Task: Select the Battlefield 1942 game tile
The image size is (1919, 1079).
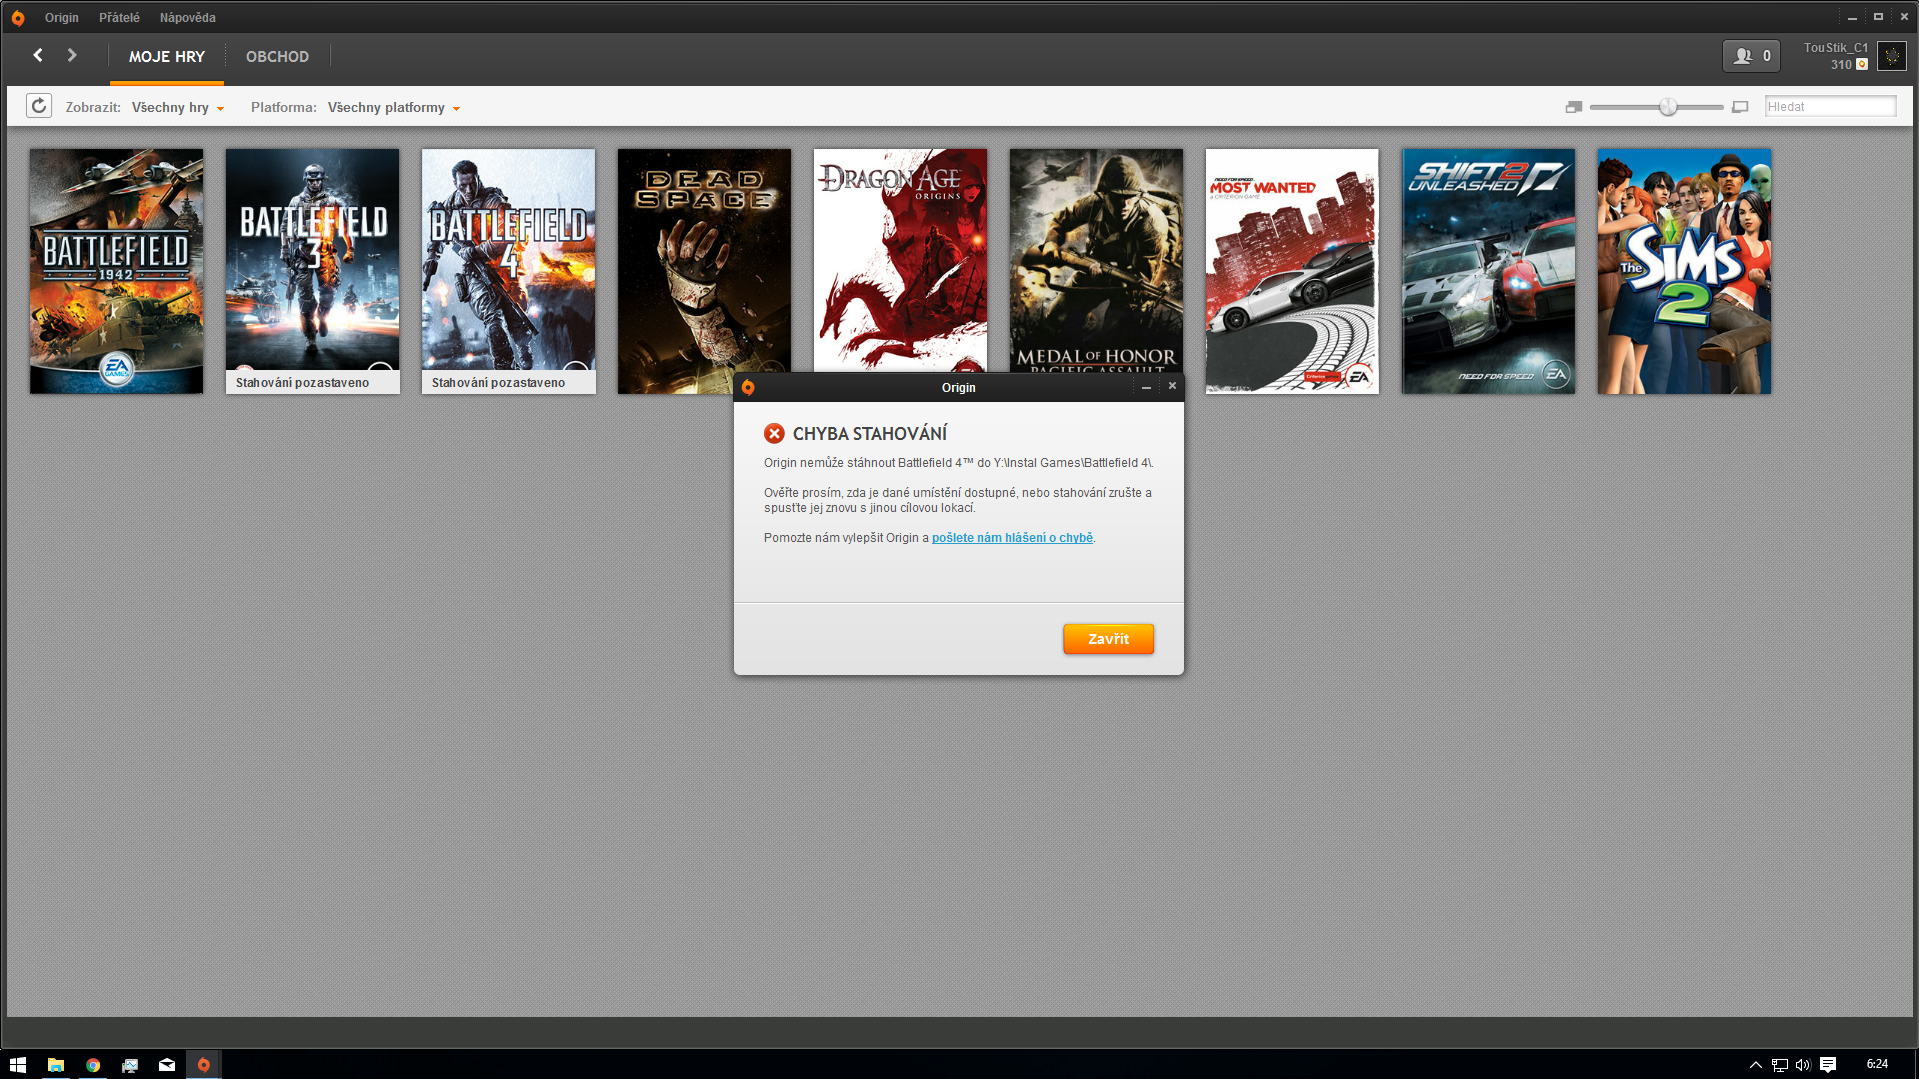Action: 116,271
